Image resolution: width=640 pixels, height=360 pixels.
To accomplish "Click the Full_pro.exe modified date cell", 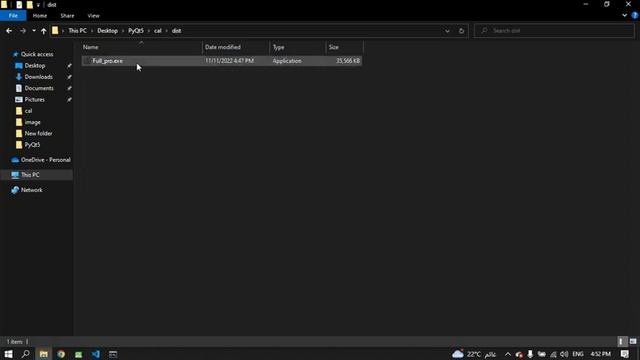I will point(229,61).
